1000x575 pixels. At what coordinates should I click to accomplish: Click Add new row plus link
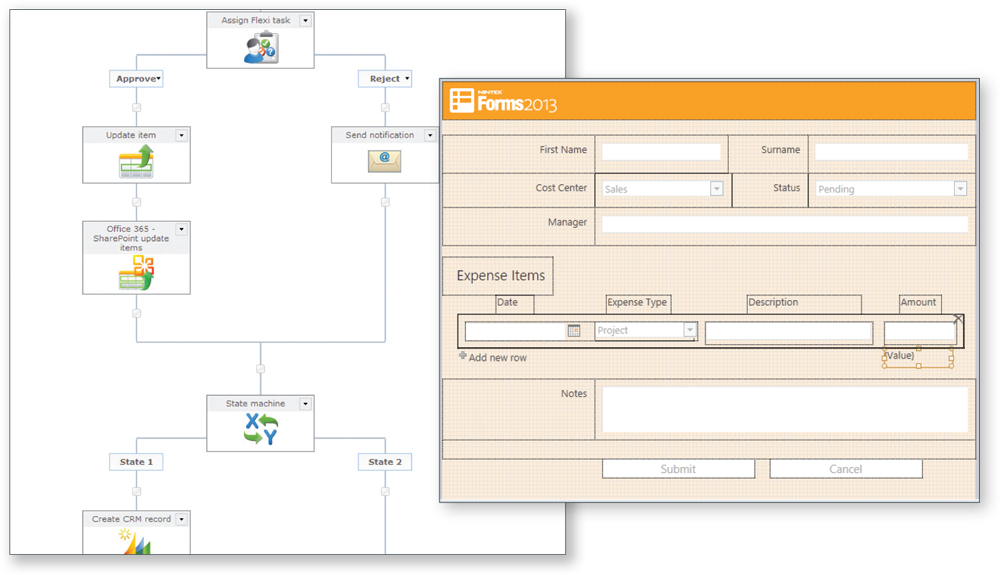click(492, 357)
